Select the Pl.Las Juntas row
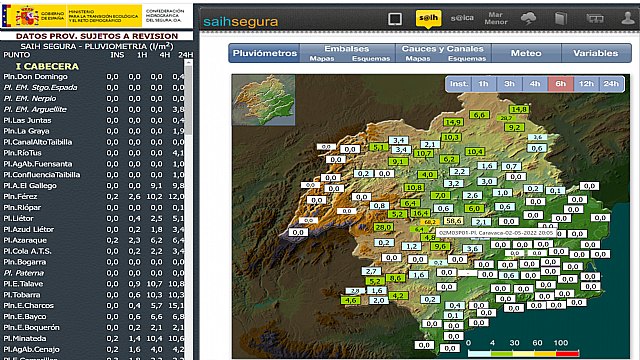The image size is (640, 360). pyautogui.click(x=93, y=120)
